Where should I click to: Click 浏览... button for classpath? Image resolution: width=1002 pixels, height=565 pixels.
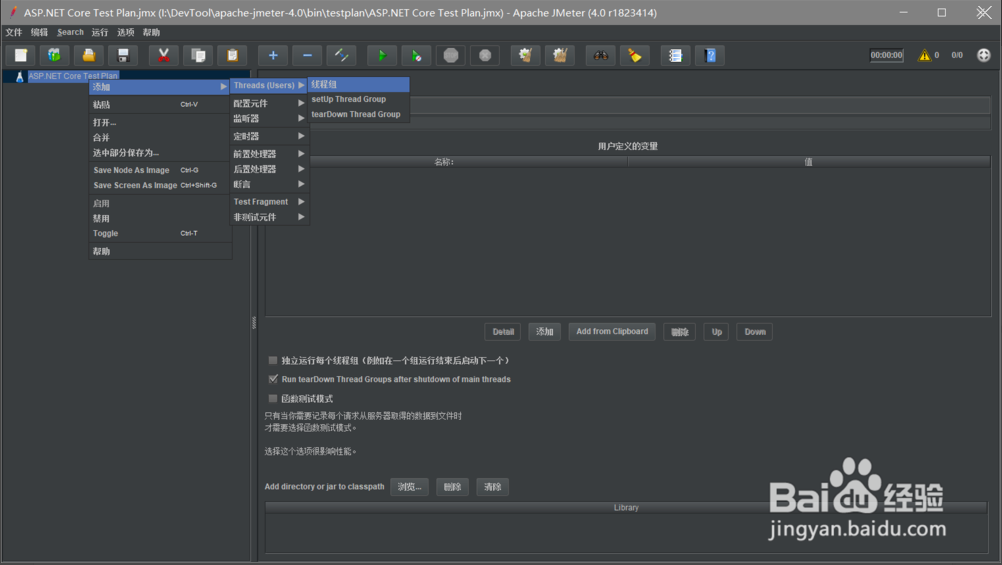pyautogui.click(x=410, y=487)
